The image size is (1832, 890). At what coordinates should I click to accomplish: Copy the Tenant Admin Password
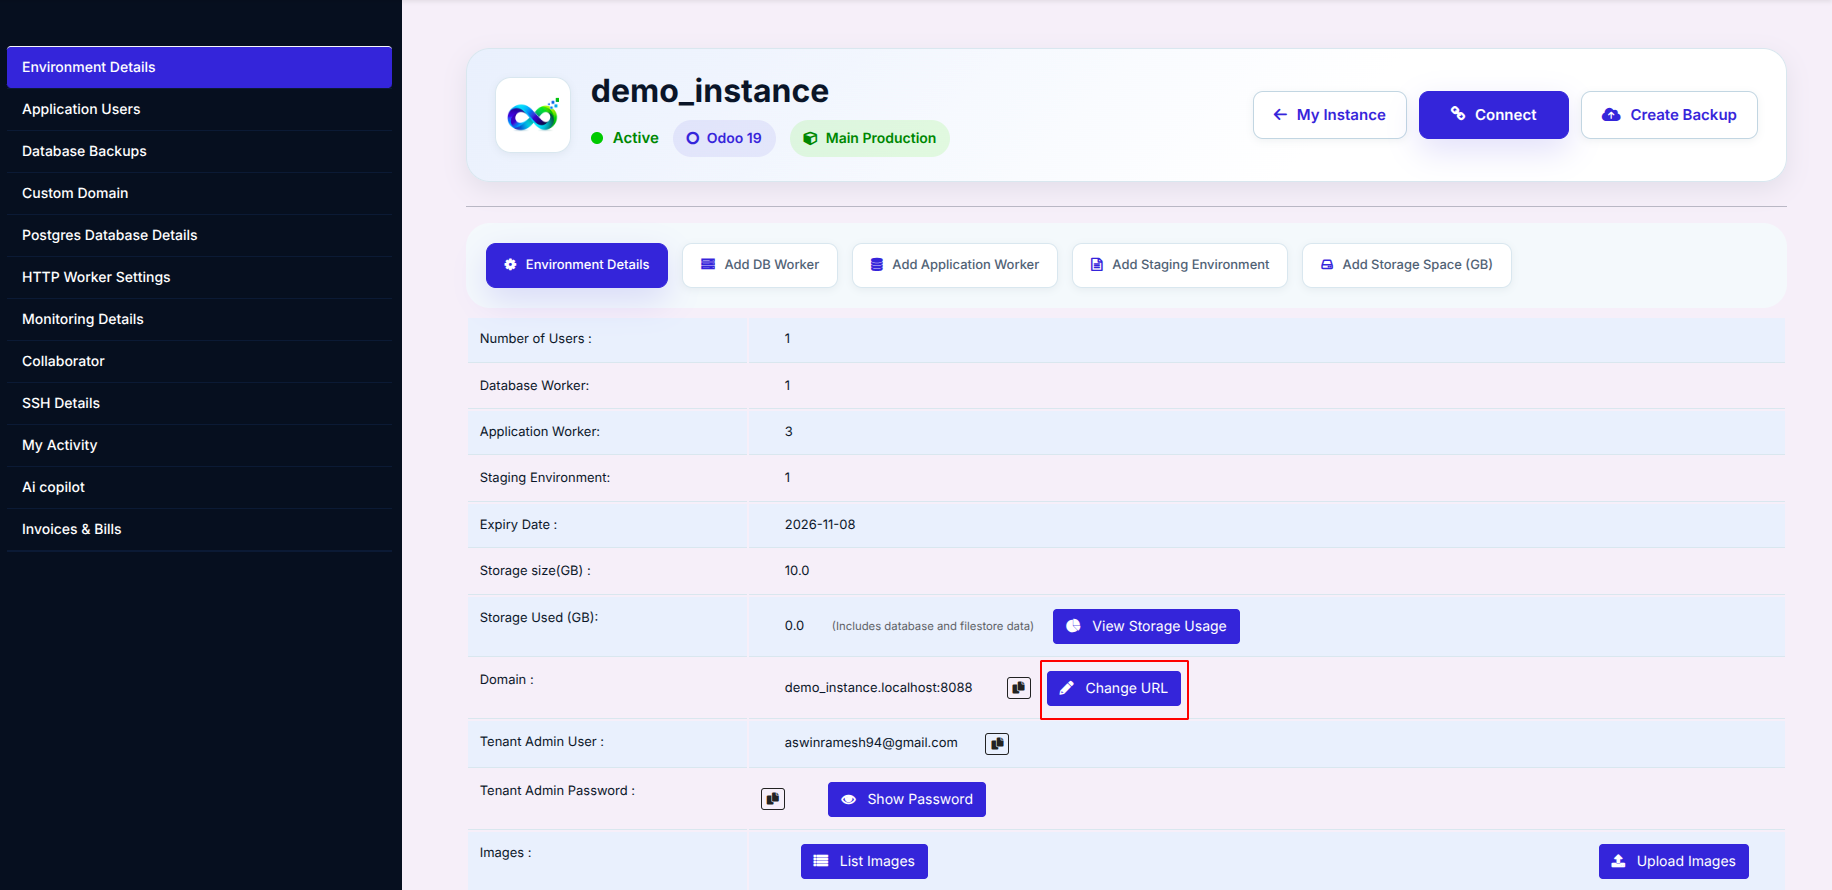(772, 799)
